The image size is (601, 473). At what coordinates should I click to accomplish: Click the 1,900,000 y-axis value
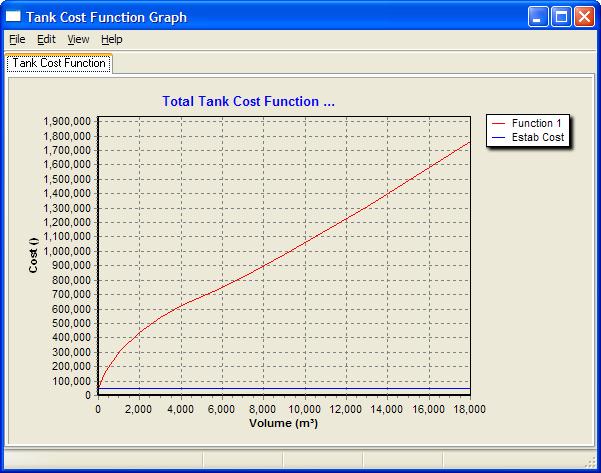pyautogui.click(x=67, y=122)
